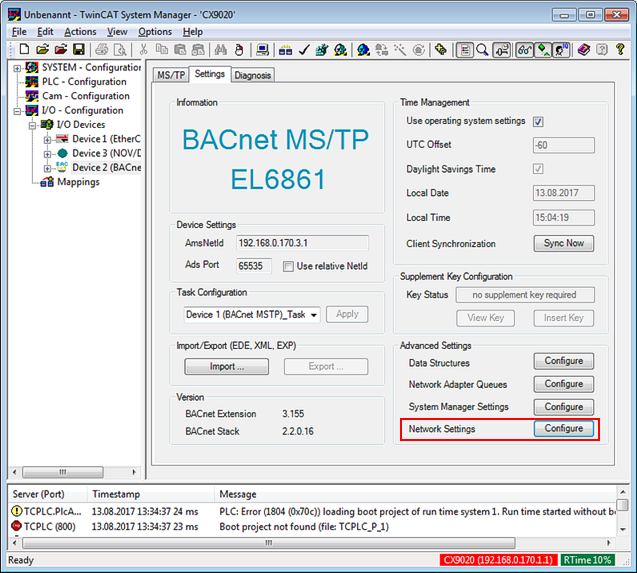The image size is (637, 573).
Task: Click the magnifying glass zoom icon
Action: [x=482, y=50]
